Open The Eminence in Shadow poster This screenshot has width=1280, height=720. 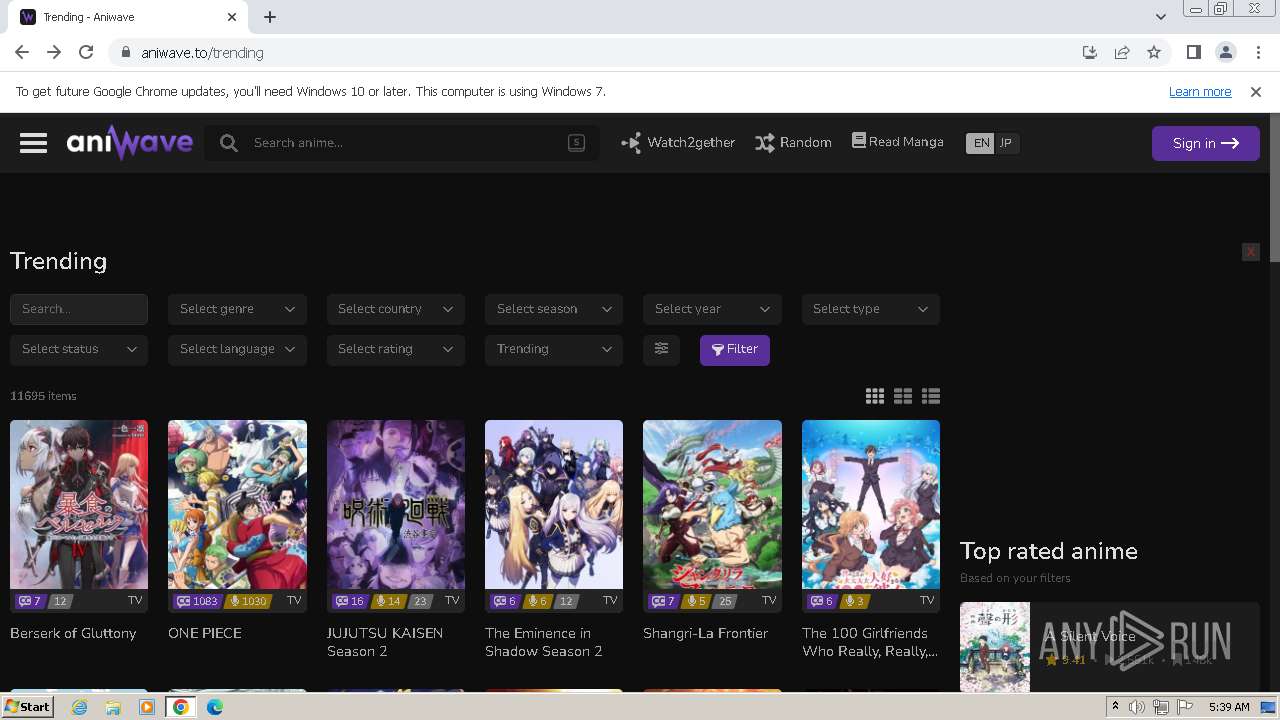click(x=554, y=504)
